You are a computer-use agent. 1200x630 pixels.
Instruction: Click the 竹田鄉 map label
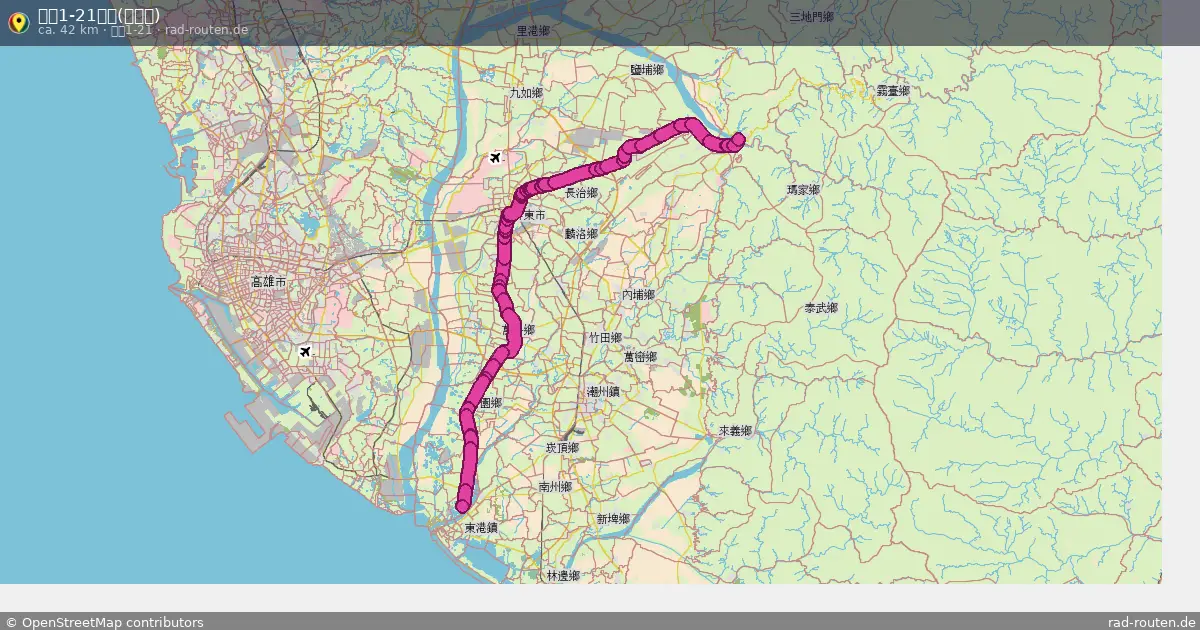605,338
